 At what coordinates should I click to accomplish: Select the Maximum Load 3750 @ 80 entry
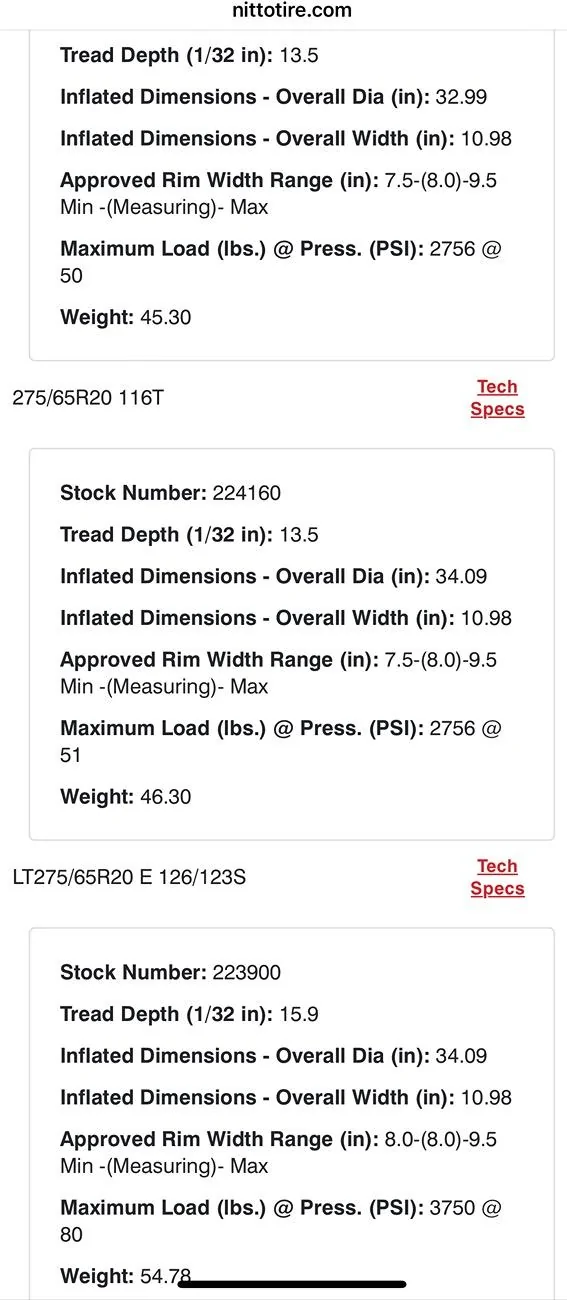coord(281,1221)
